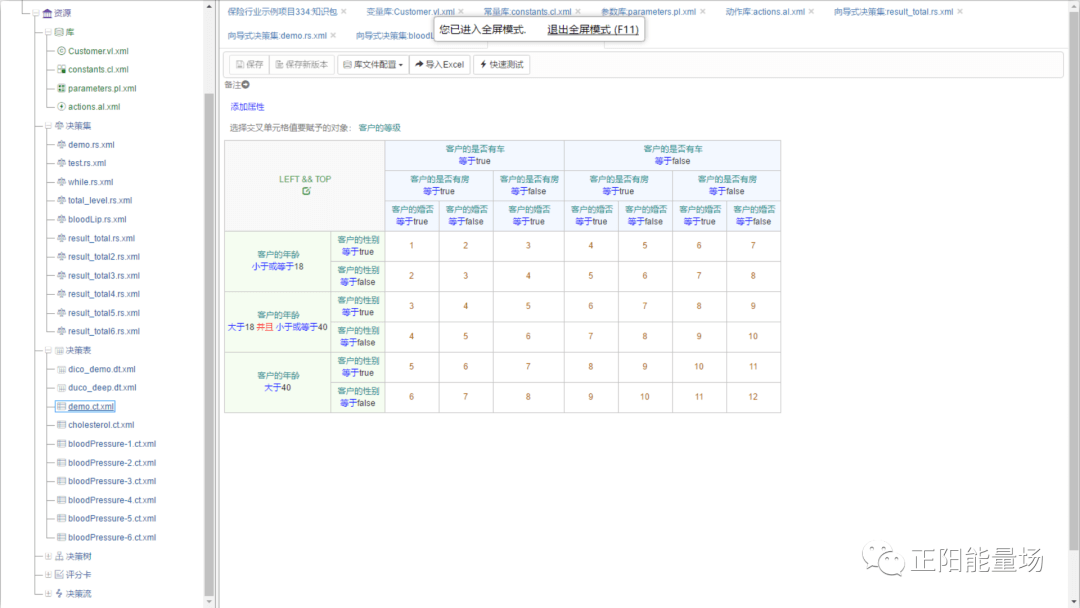
Task: Click the 导入Excel button
Action: click(x=439, y=65)
